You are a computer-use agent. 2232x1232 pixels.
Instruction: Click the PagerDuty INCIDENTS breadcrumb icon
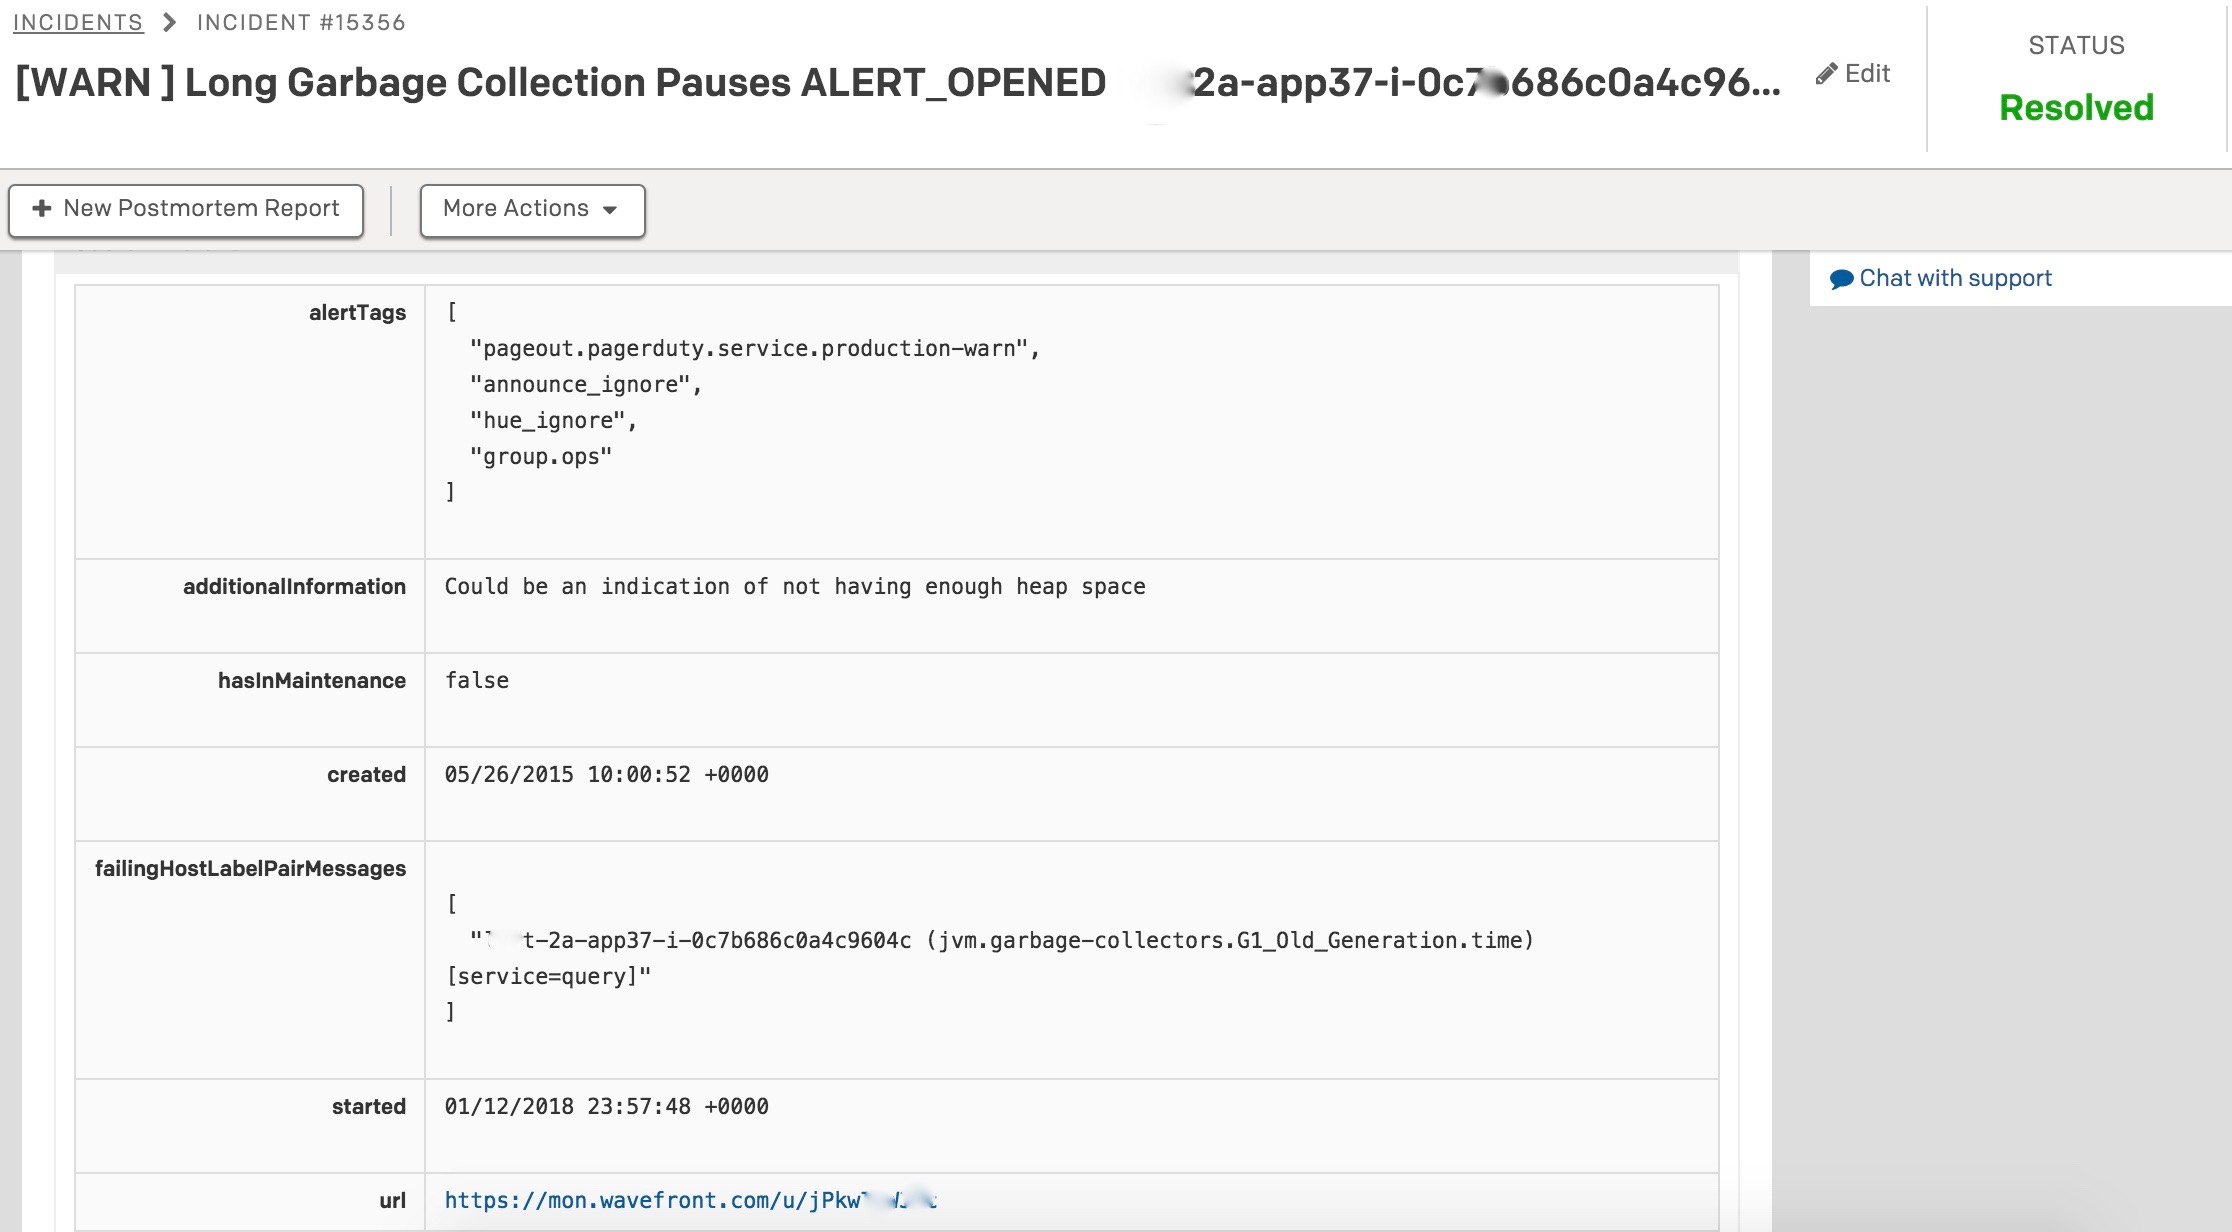pos(77,21)
